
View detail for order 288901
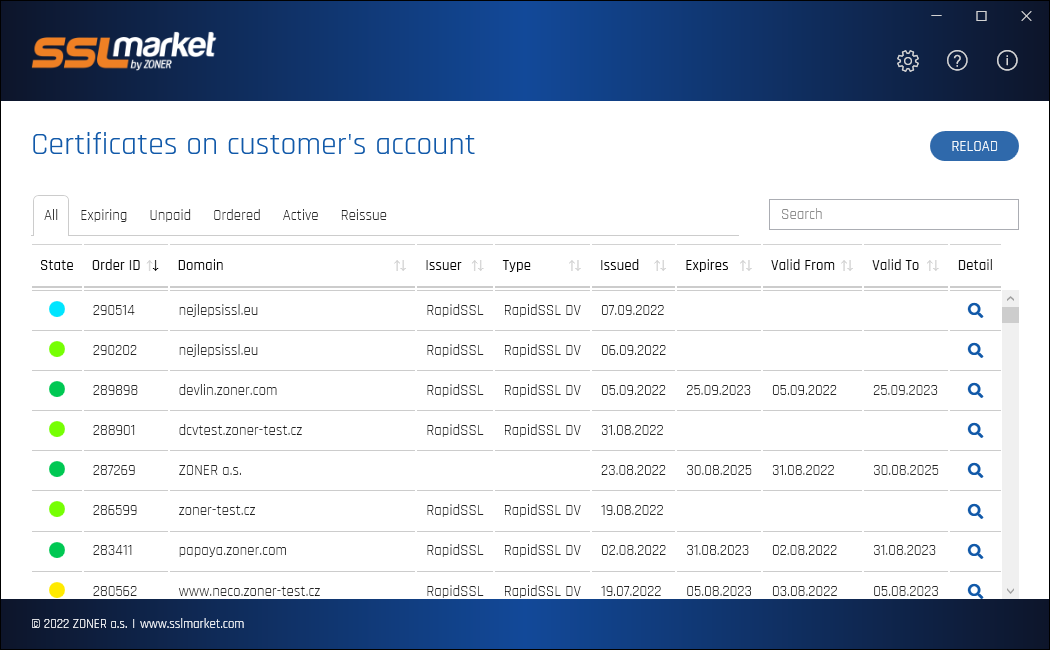[x=975, y=430]
